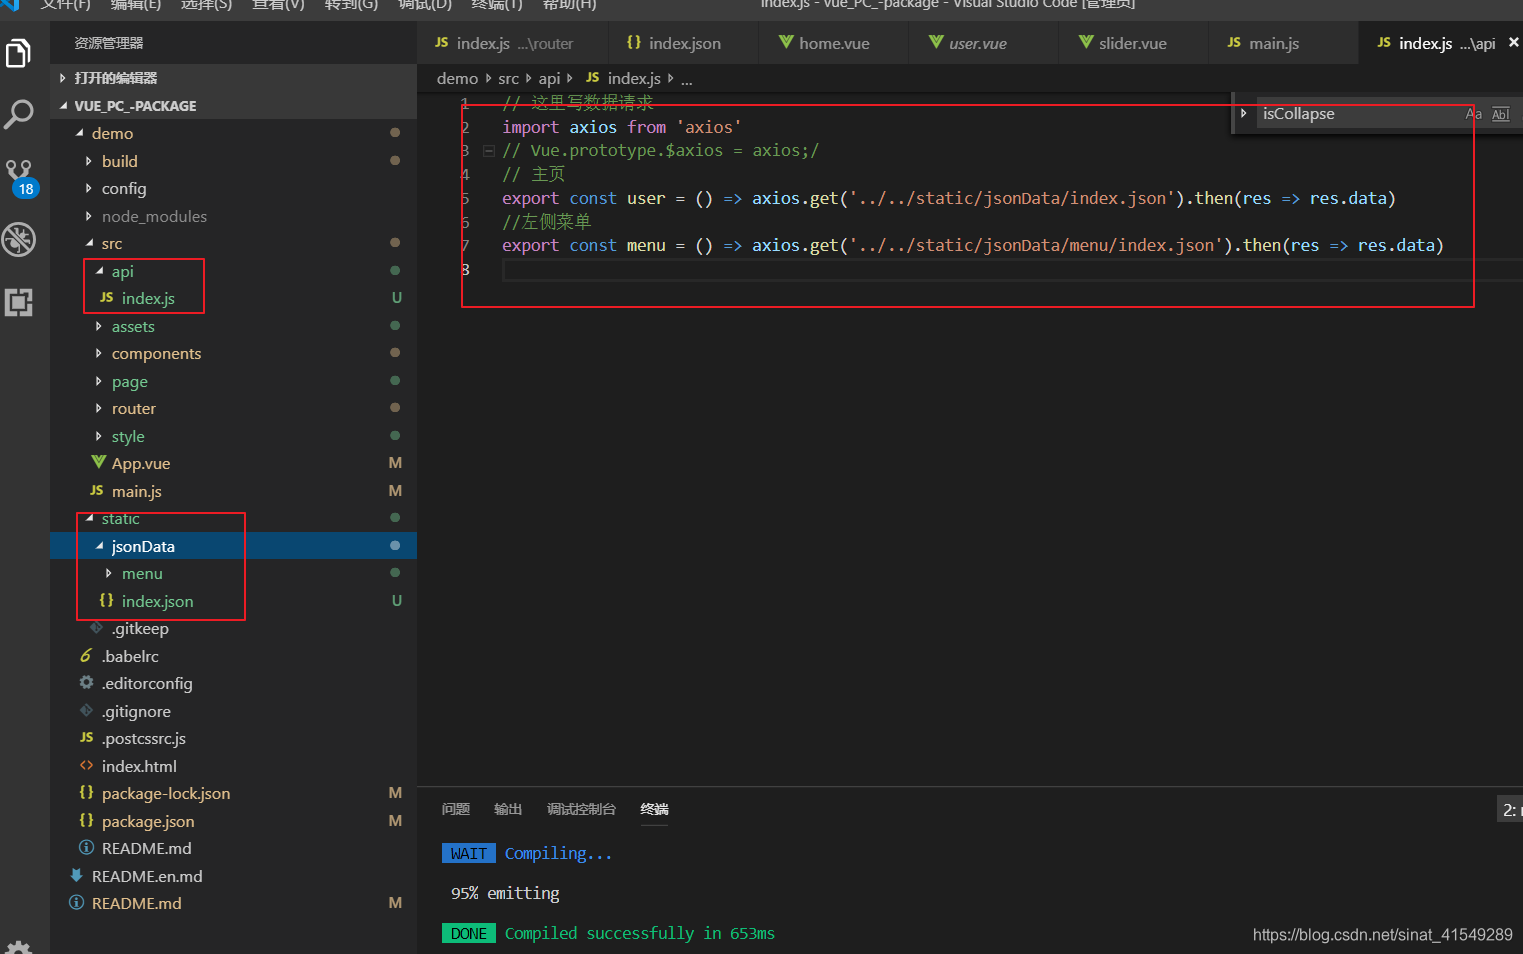This screenshot has height=954, width=1523.
Task: Switch to index.json tab
Action: pos(683,43)
